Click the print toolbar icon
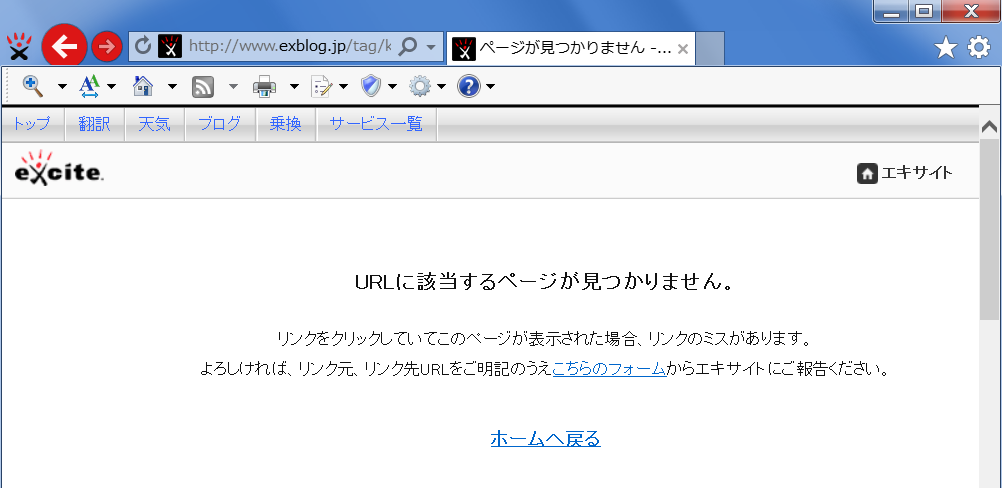This screenshot has height=488, width=1002. tap(264, 86)
